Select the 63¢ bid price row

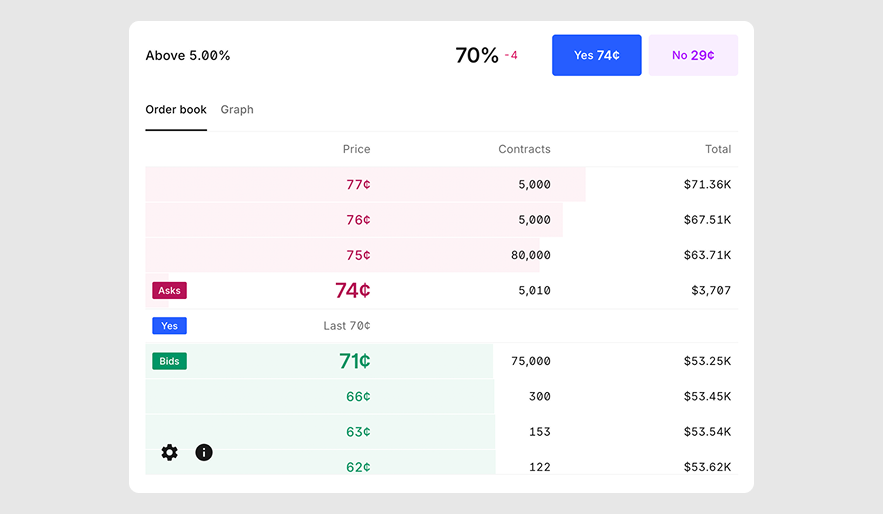pyautogui.click(x=358, y=432)
